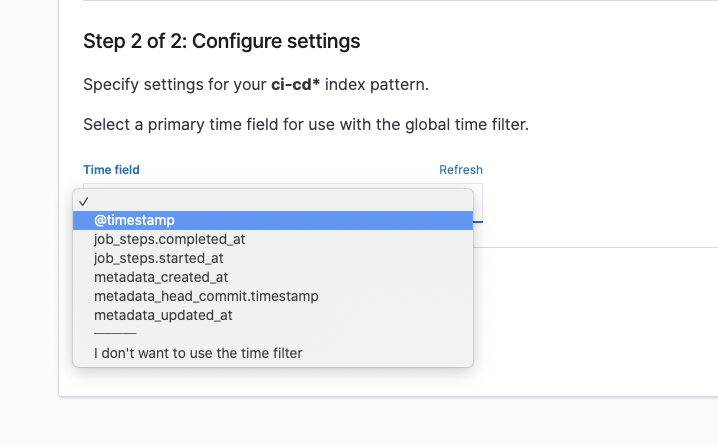Select the @timestamp option
Screen dimensions: 718x446
click(x=135, y=221)
